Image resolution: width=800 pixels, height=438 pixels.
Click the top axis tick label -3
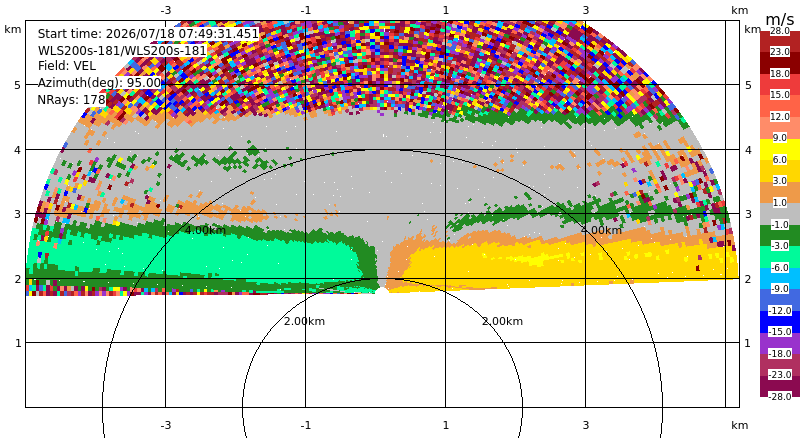click(x=166, y=10)
